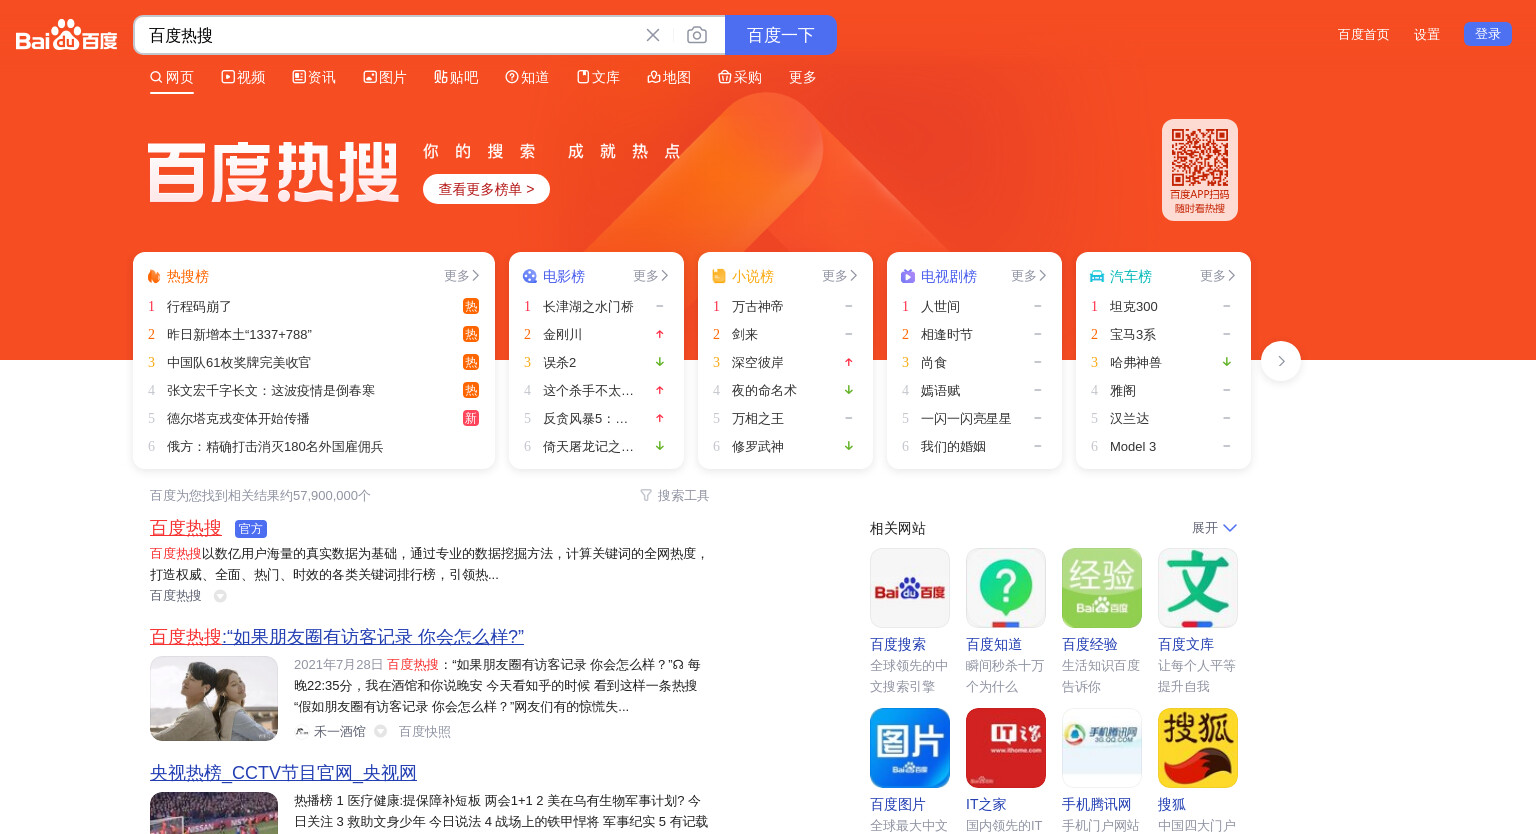Switch to the 视频 tab
Image resolution: width=1536 pixels, height=834 pixels.
[x=243, y=77]
